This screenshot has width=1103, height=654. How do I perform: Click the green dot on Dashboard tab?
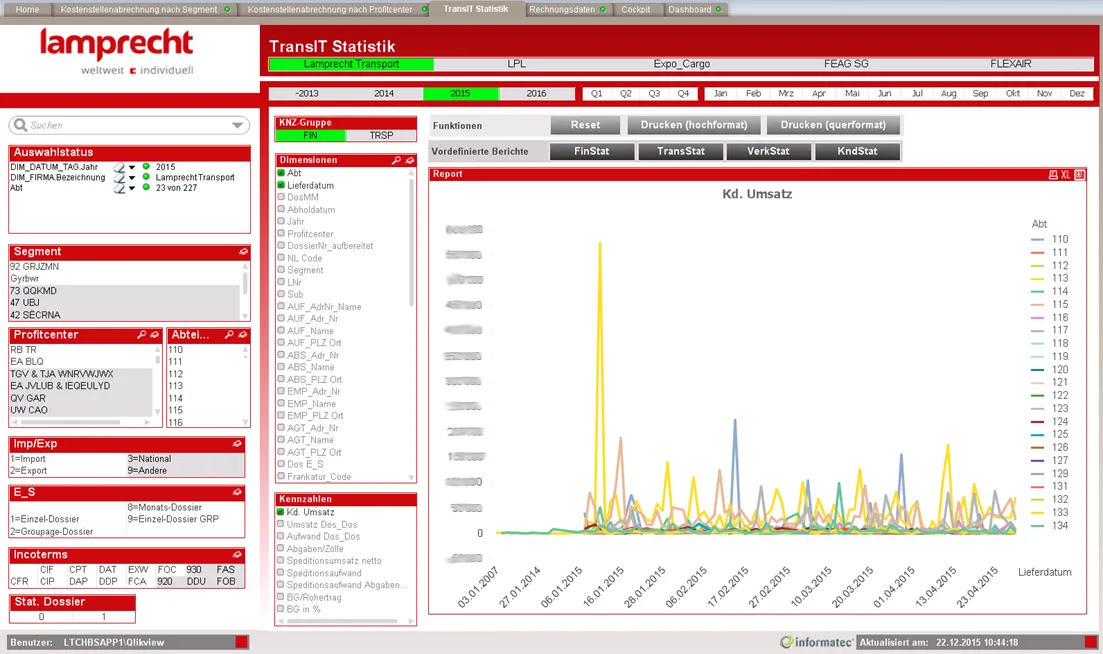click(x=718, y=9)
